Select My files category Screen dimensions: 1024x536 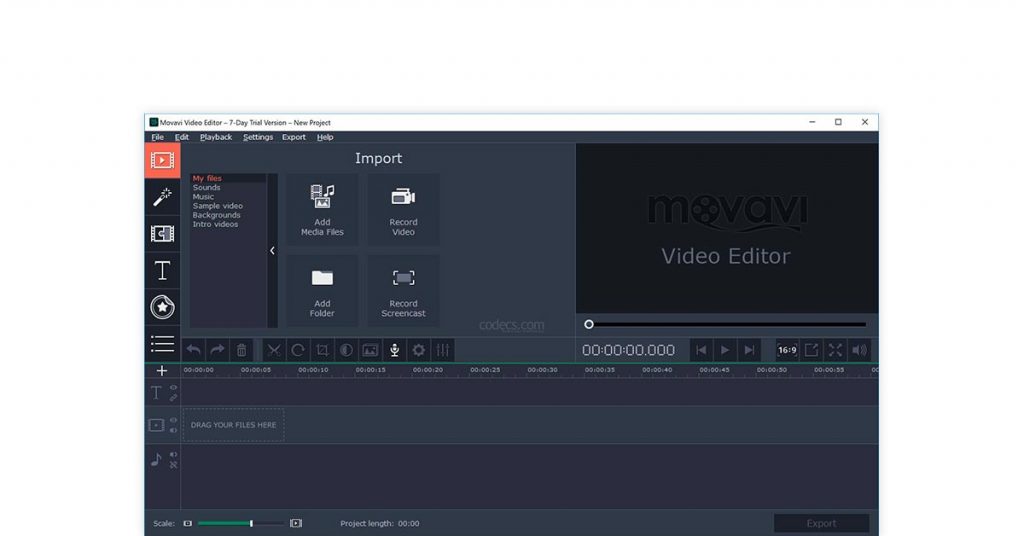207,178
